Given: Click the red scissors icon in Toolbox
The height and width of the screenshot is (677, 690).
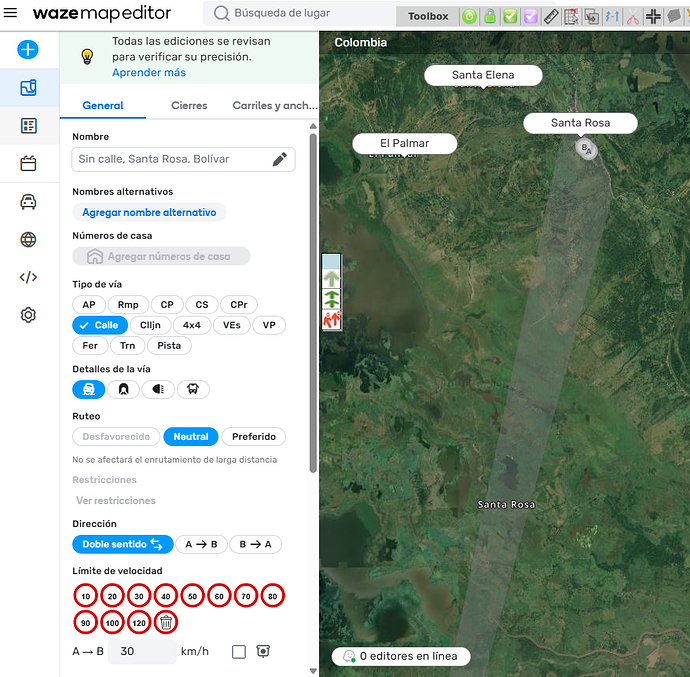Looking at the screenshot, I should [x=632, y=16].
